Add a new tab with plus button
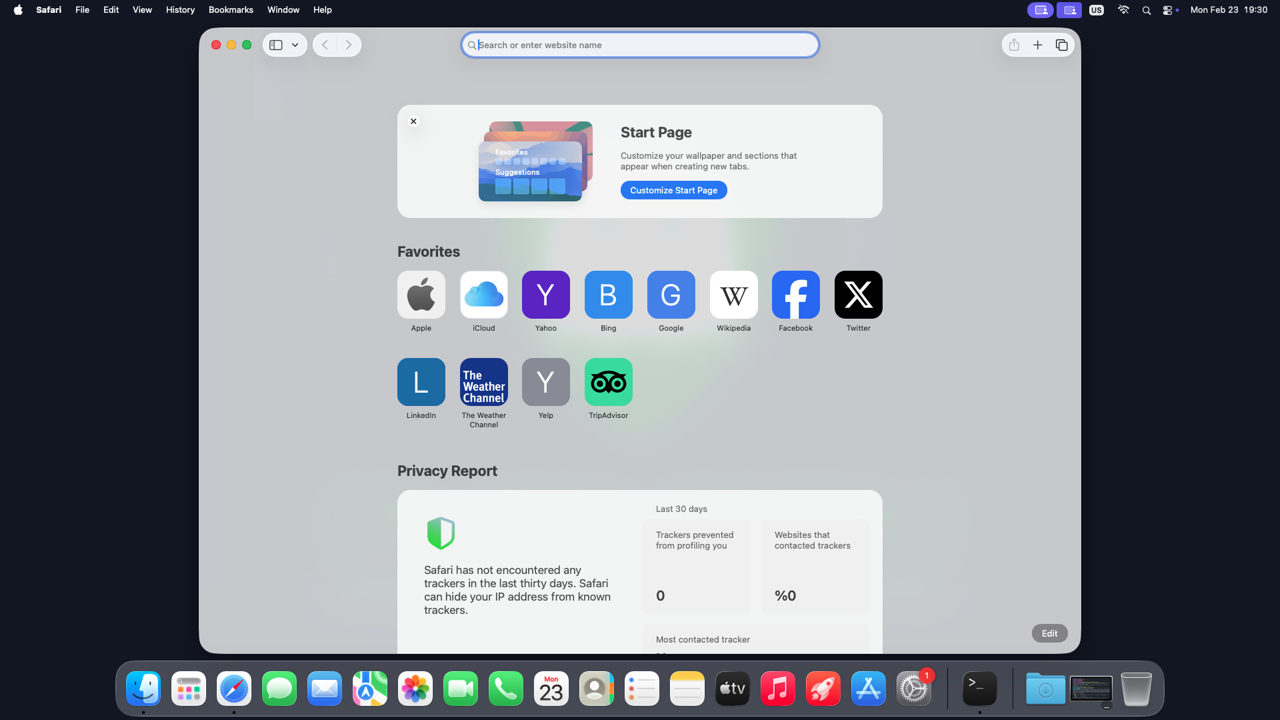The image size is (1280, 720). pos(1037,45)
